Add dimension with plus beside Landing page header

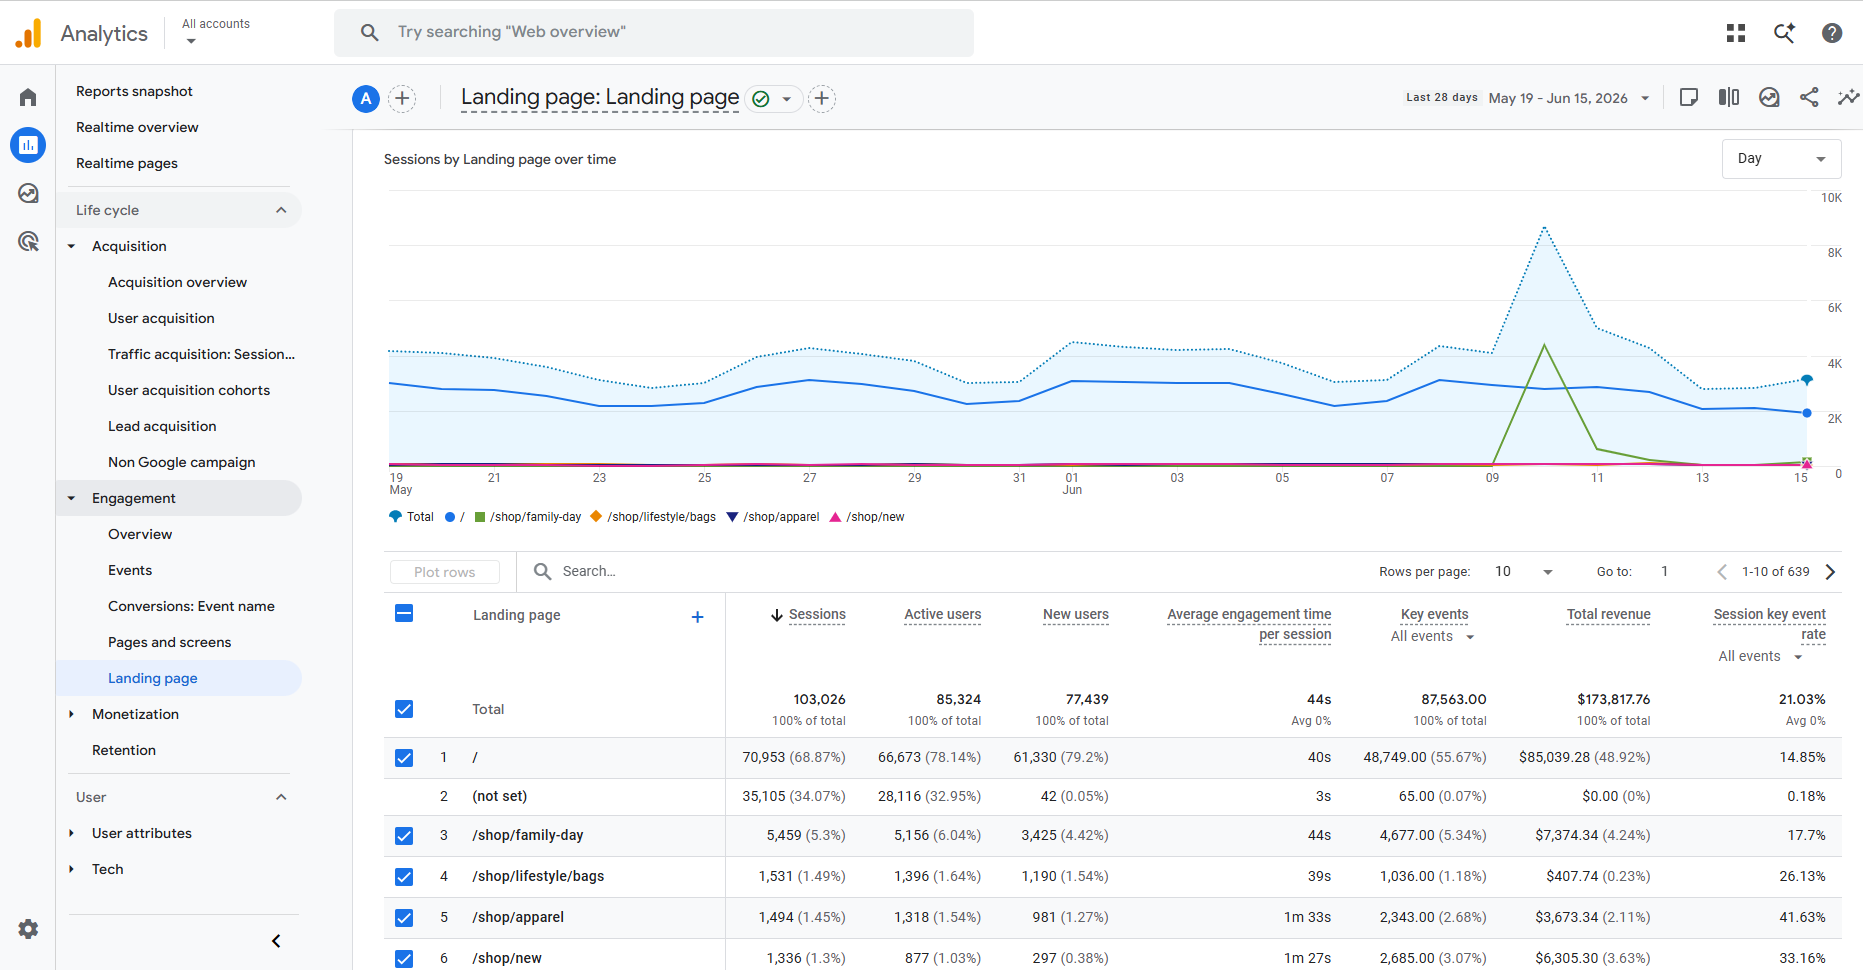(x=698, y=617)
